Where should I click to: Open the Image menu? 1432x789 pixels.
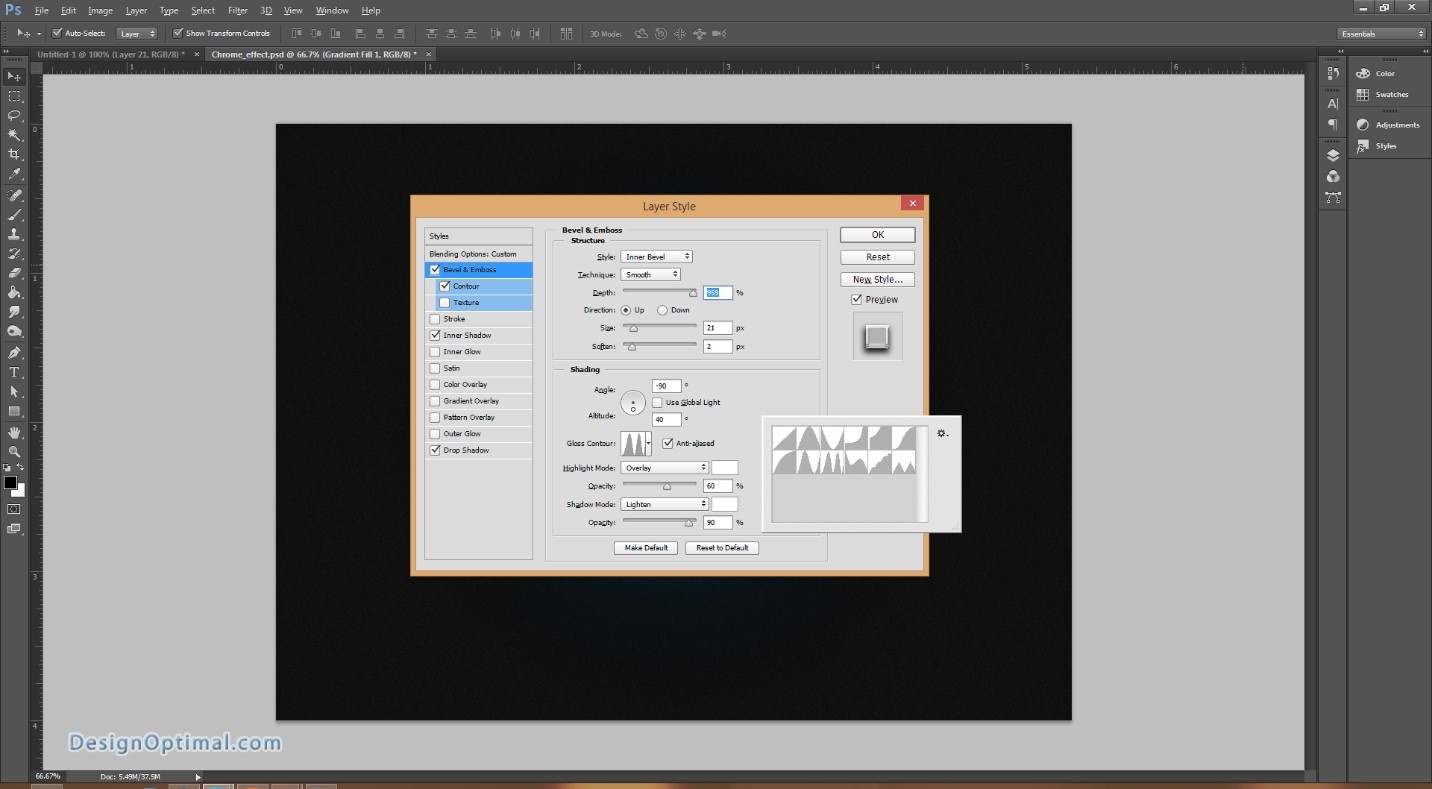click(100, 10)
